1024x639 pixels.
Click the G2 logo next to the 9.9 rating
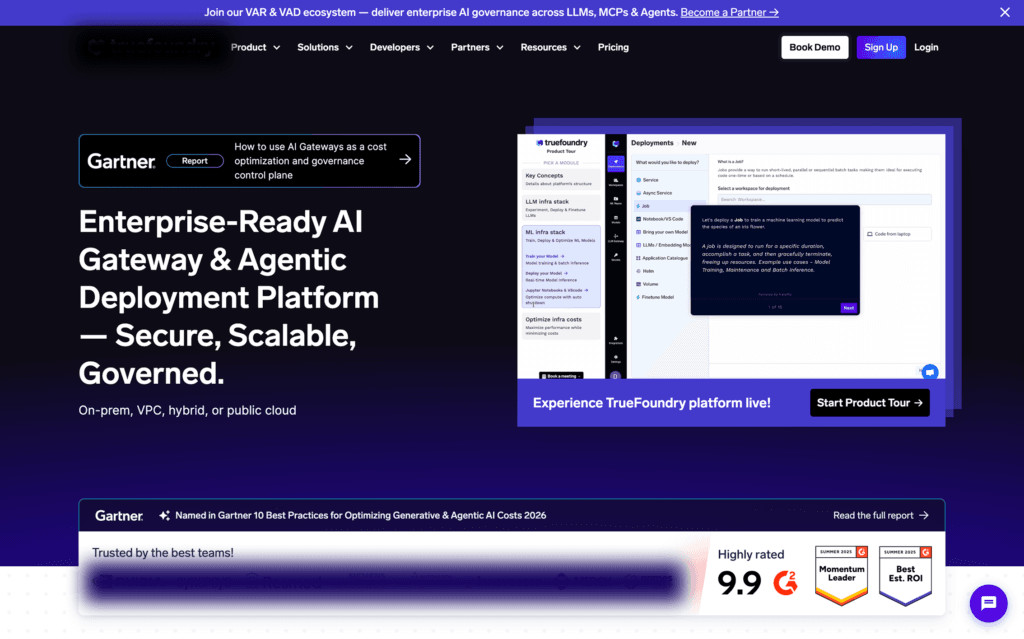pos(786,583)
